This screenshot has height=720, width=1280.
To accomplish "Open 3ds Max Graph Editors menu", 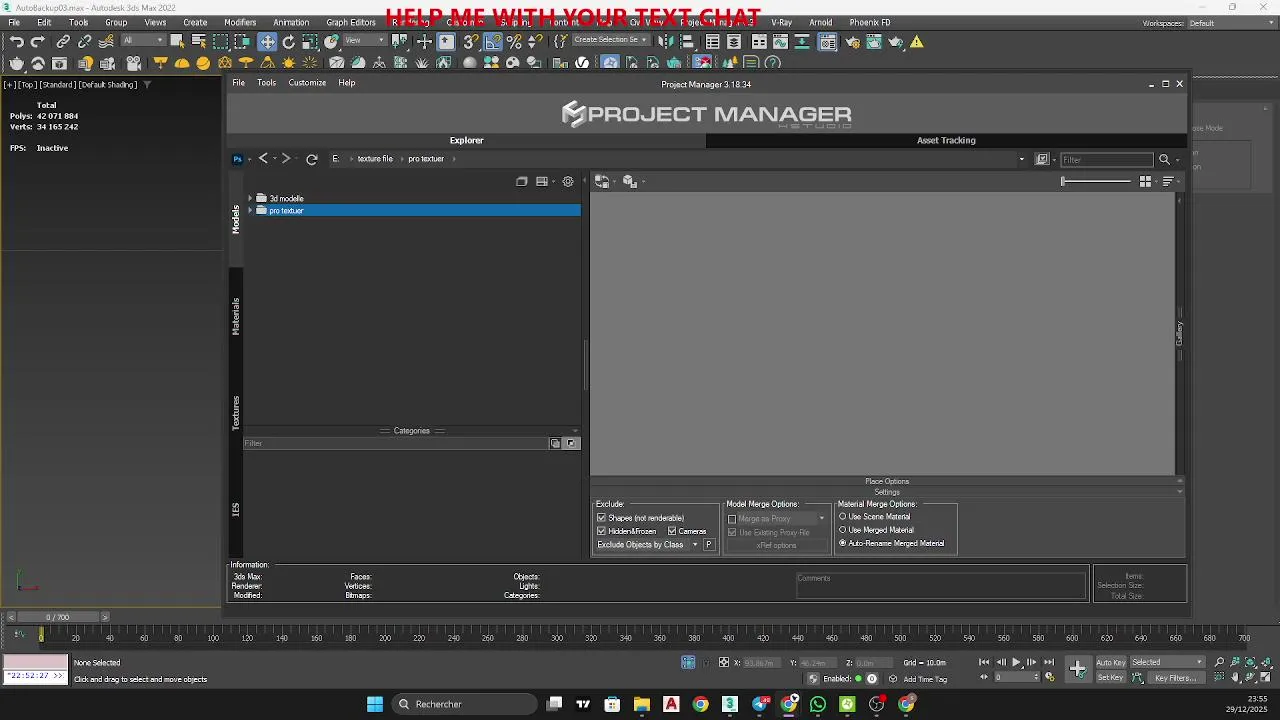I will (350, 22).
